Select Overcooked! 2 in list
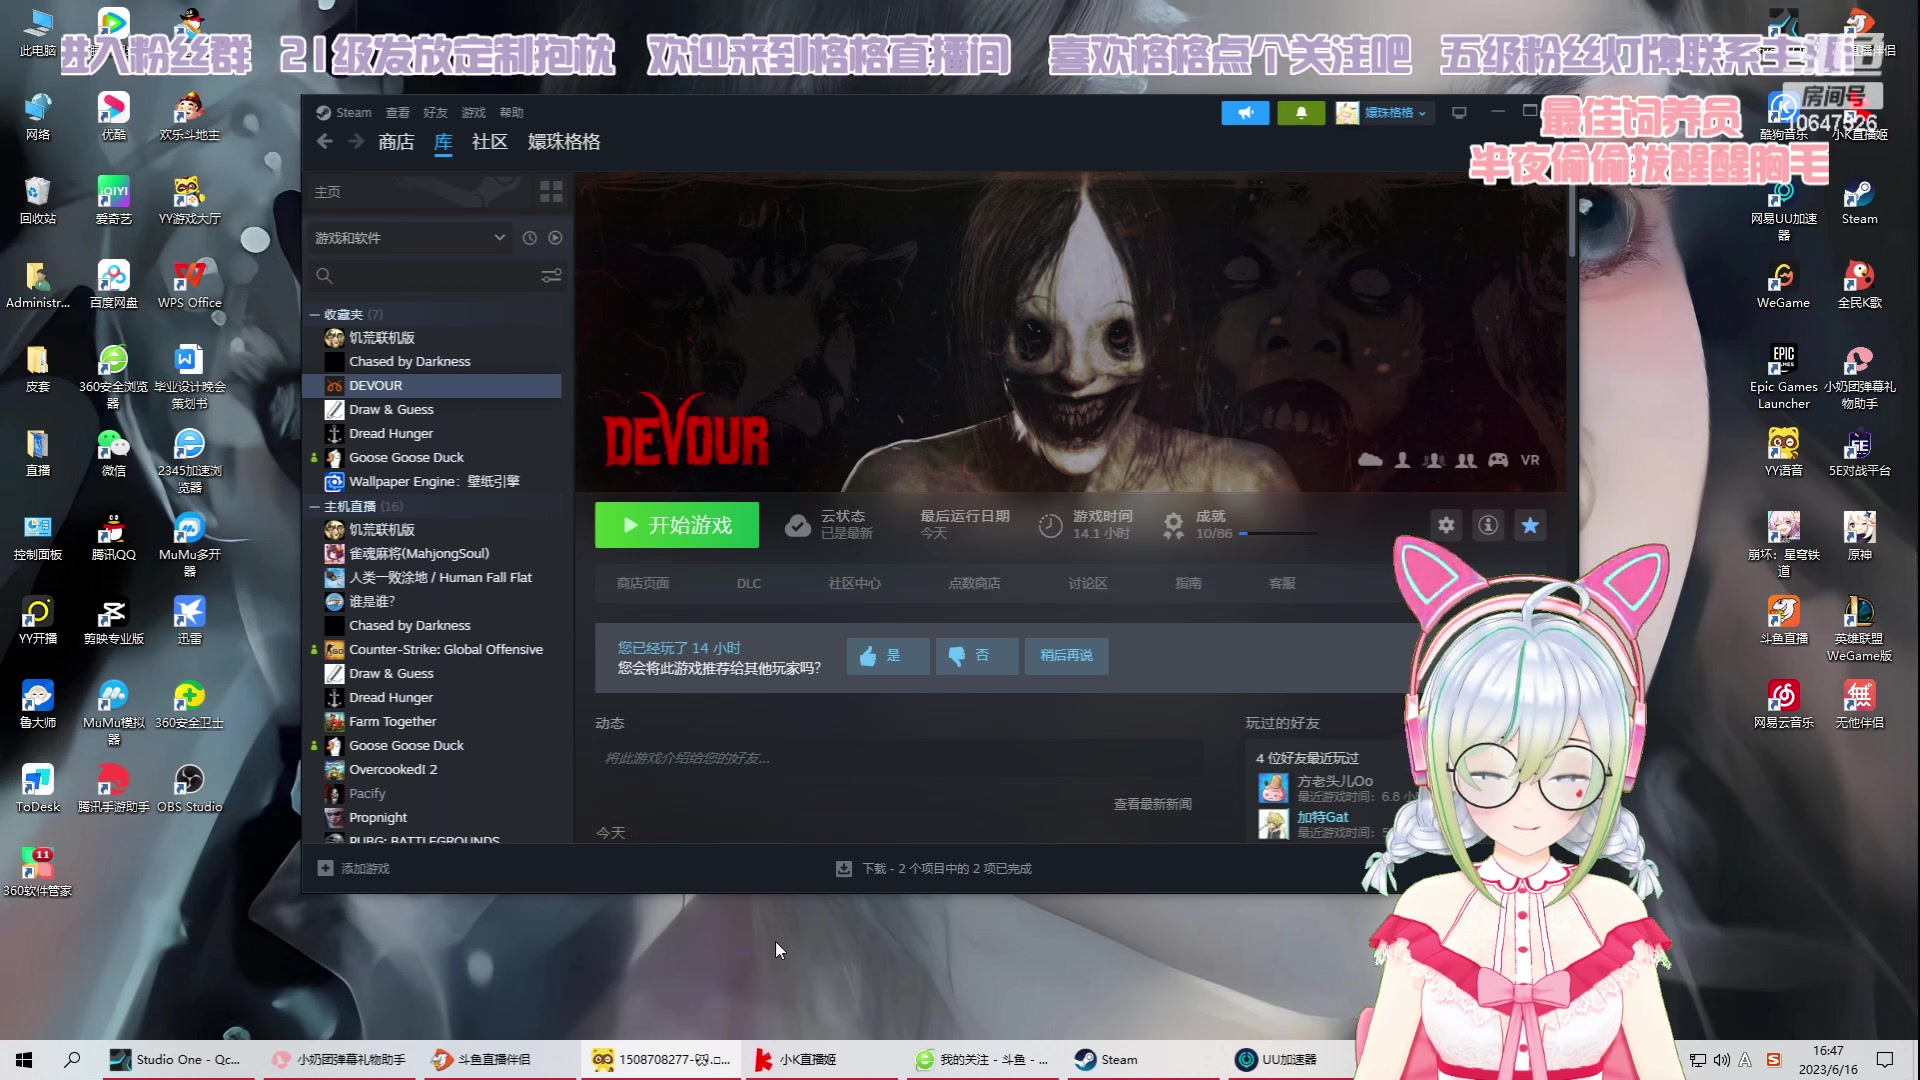 pos(392,769)
